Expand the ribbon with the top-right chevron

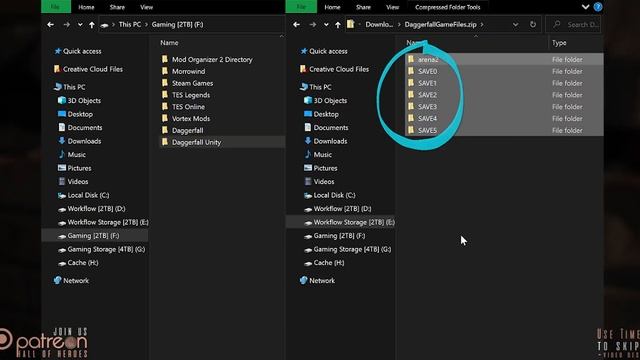[x=585, y=7]
